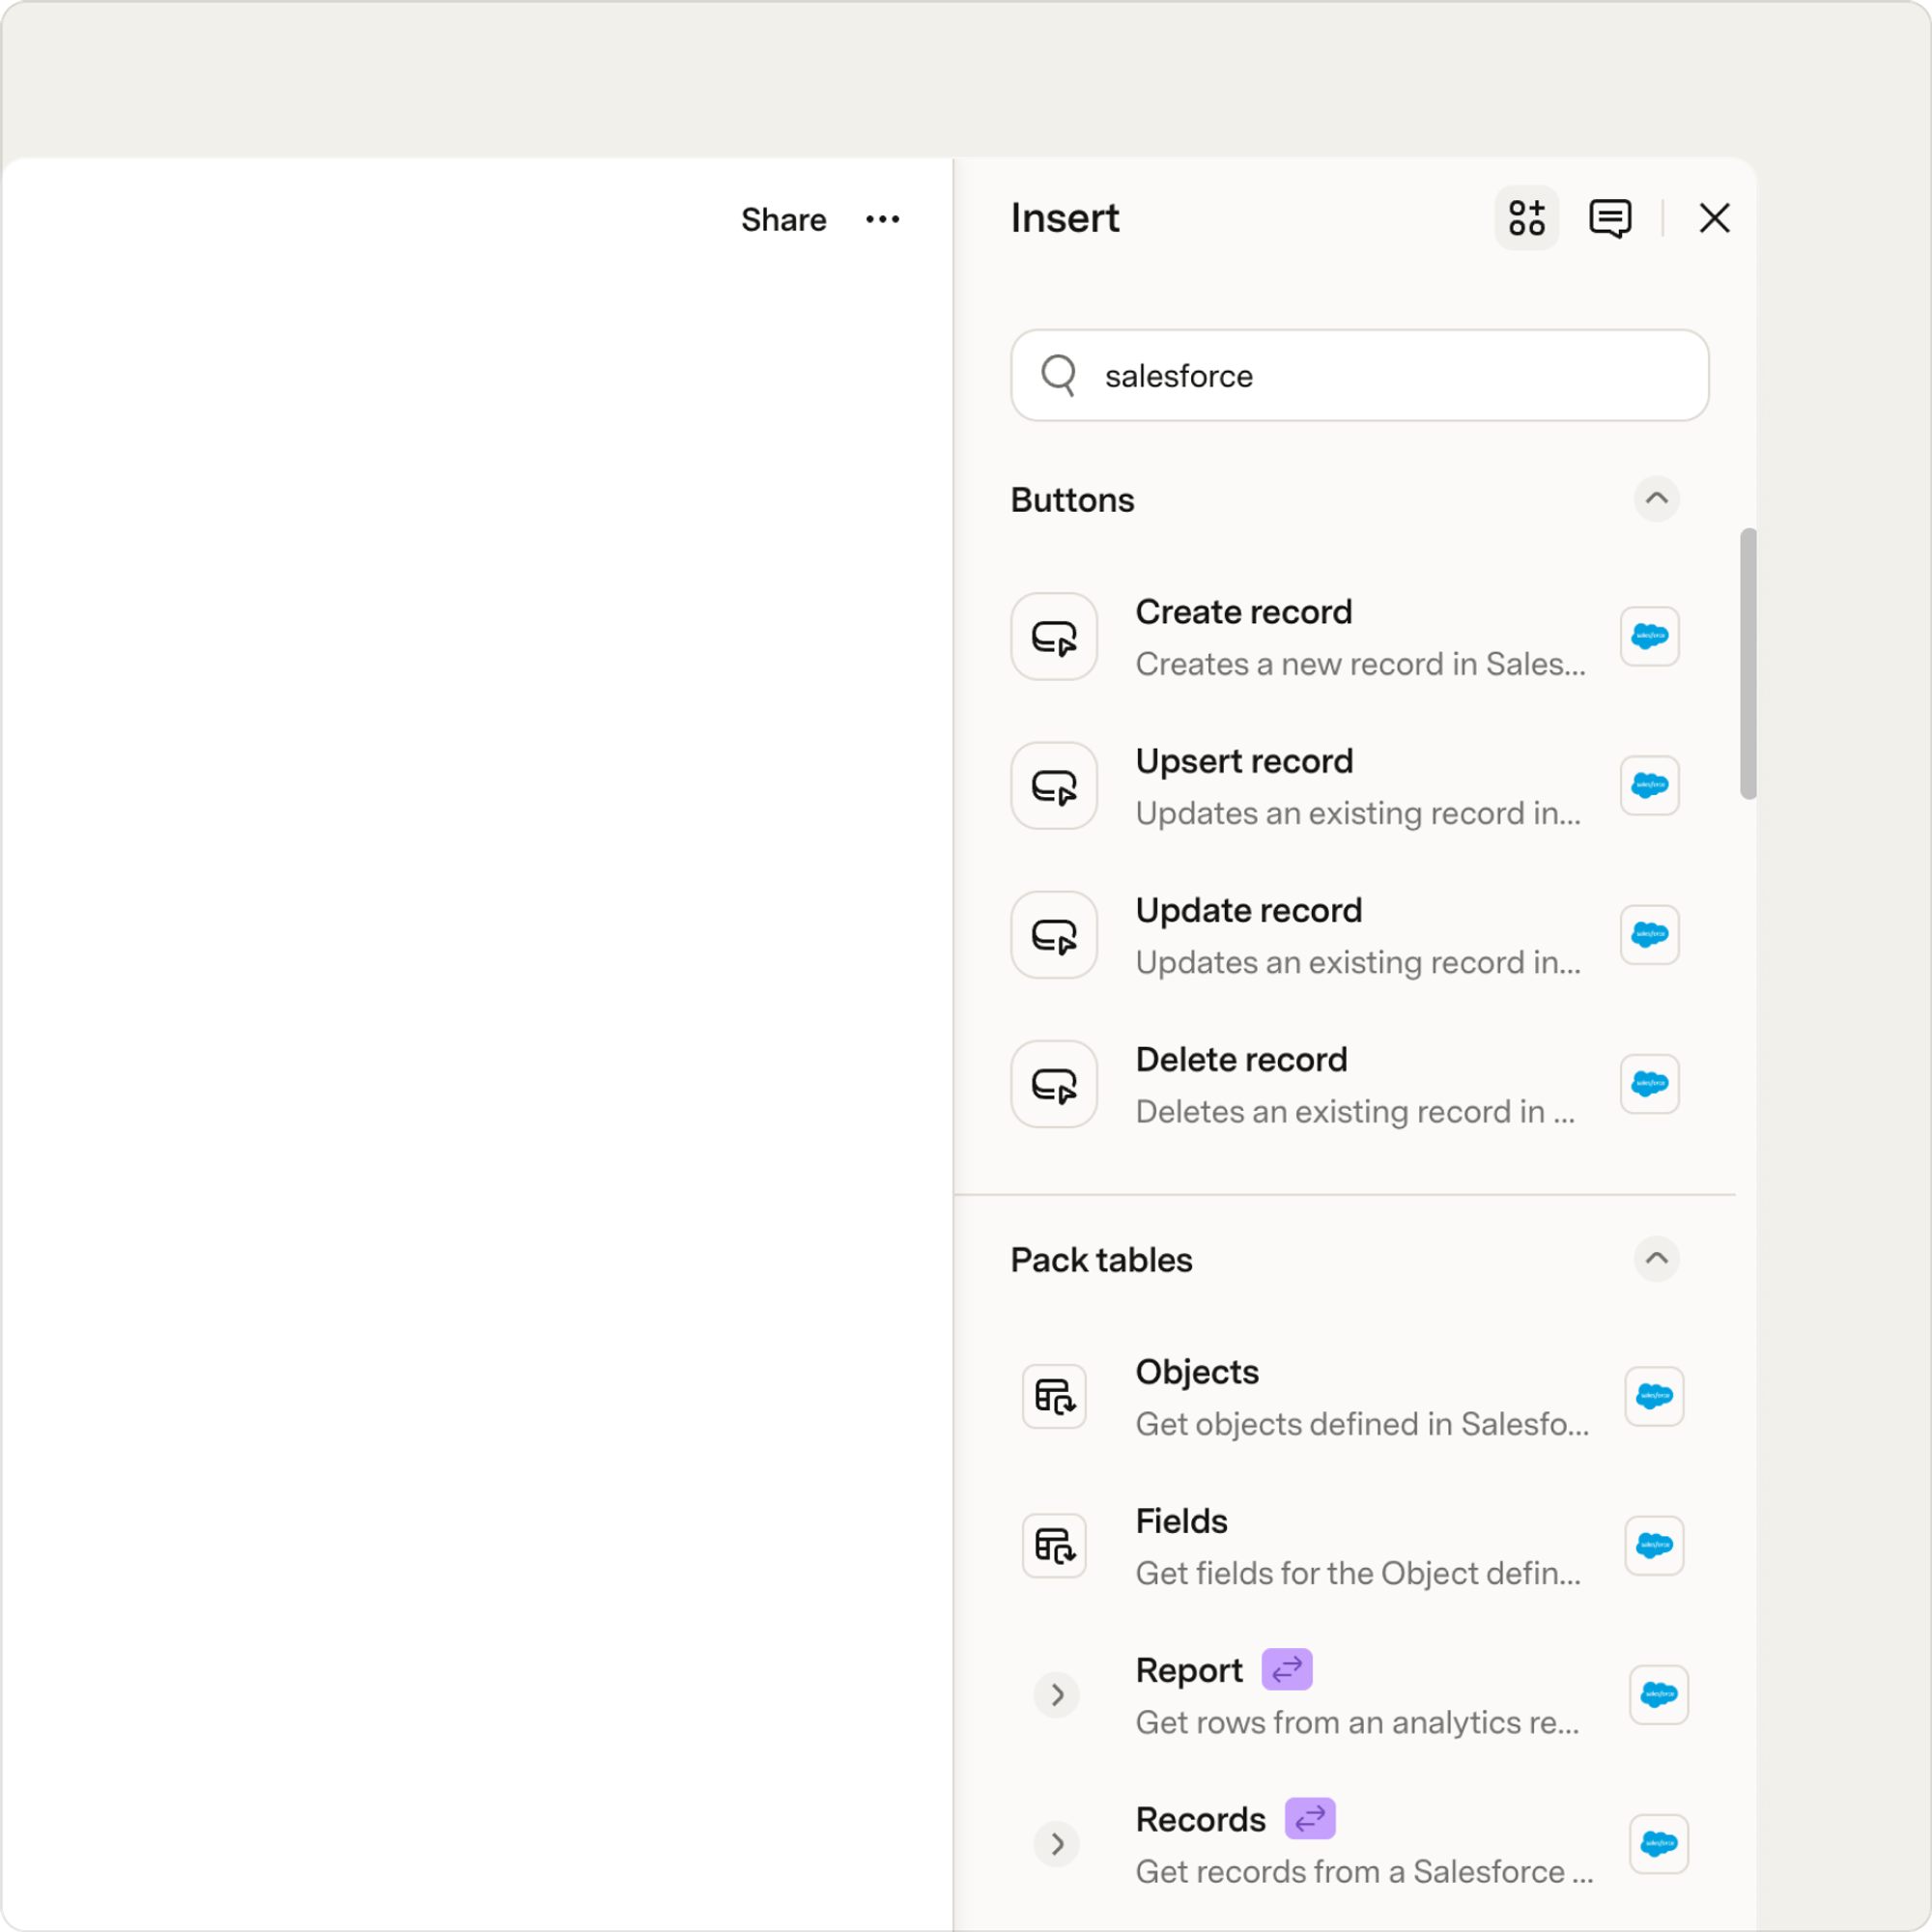Click the Objects pack table icon

coord(1054,1396)
